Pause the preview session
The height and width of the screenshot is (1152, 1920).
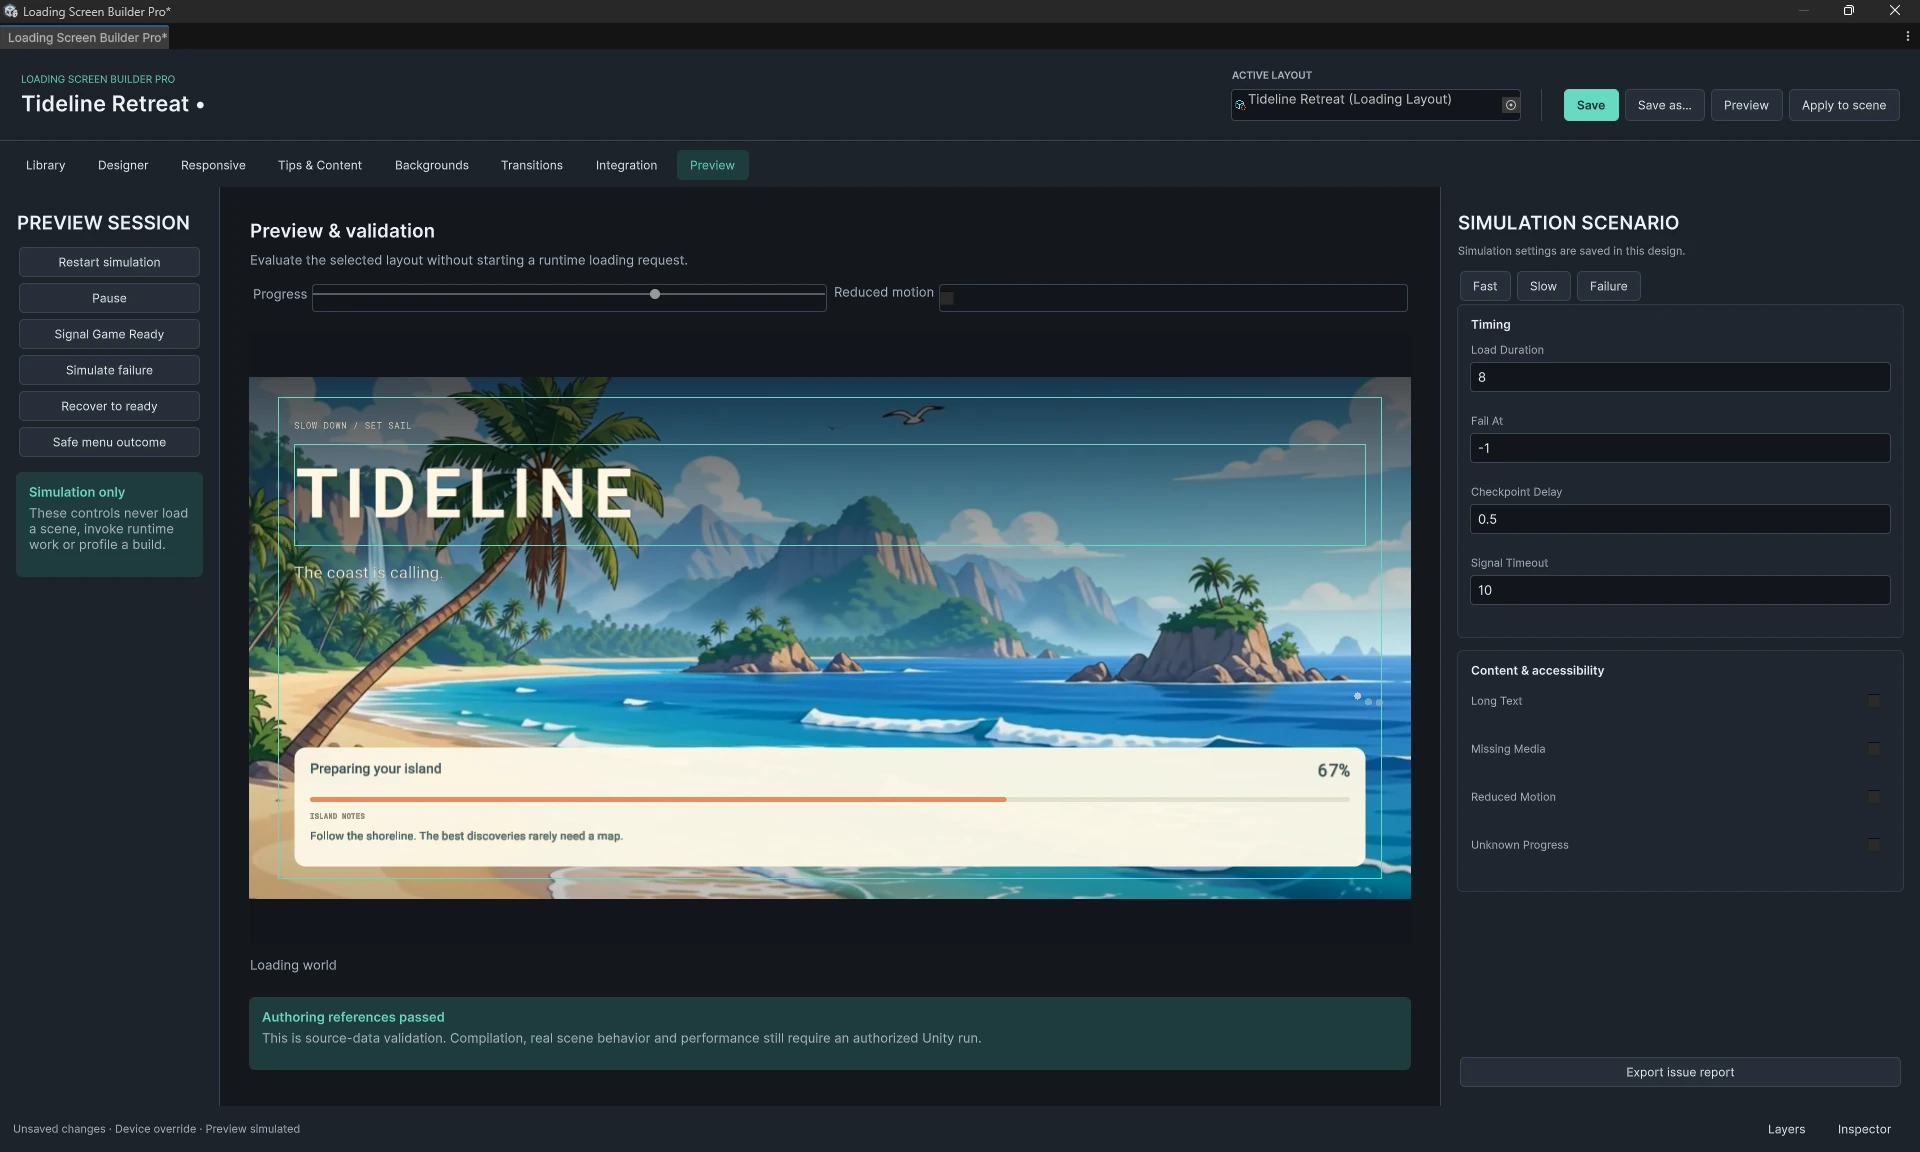[109, 298]
